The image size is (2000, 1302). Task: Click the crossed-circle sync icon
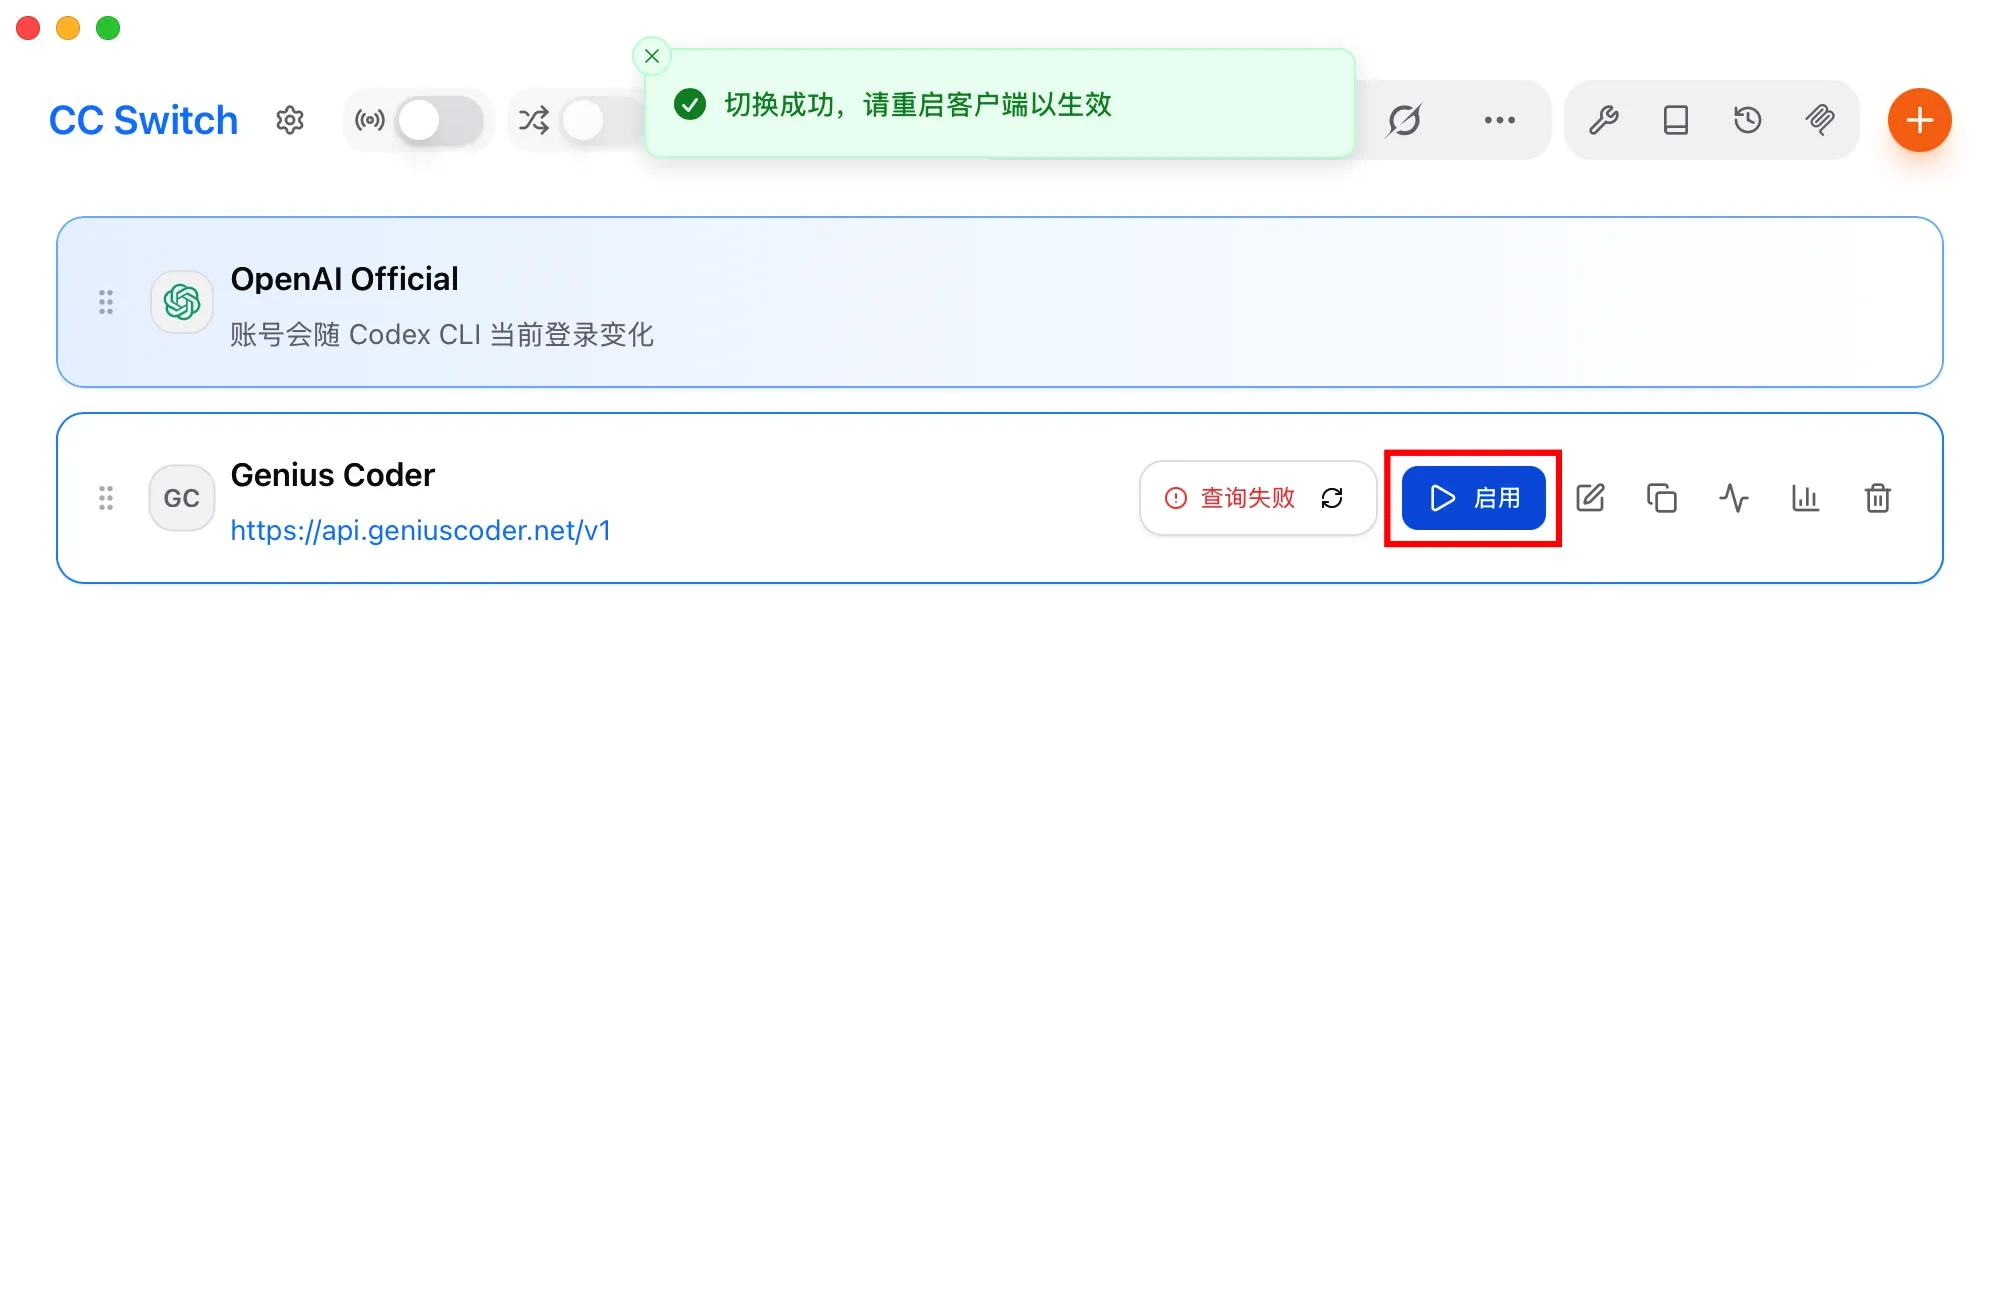click(x=1404, y=120)
